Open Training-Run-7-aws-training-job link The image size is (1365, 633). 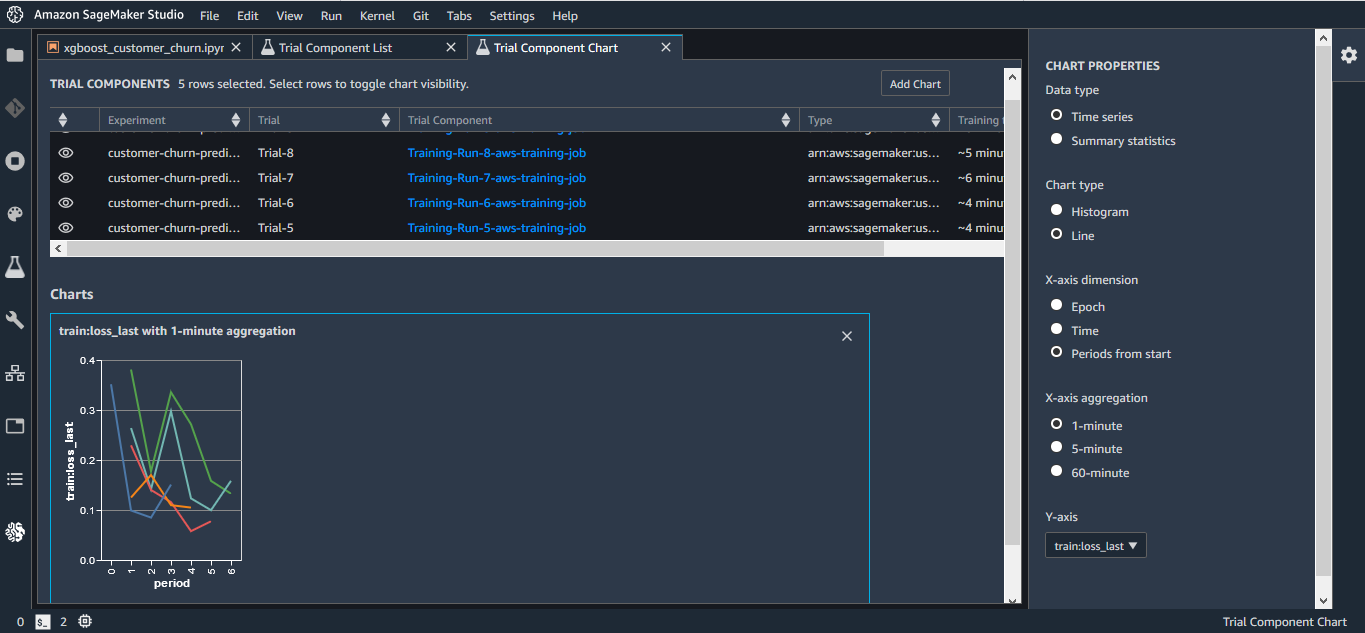(497, 178)
